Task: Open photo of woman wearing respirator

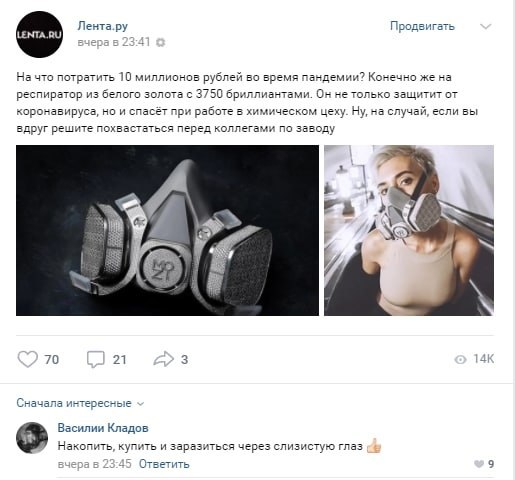Action: (x=409, y=230)
